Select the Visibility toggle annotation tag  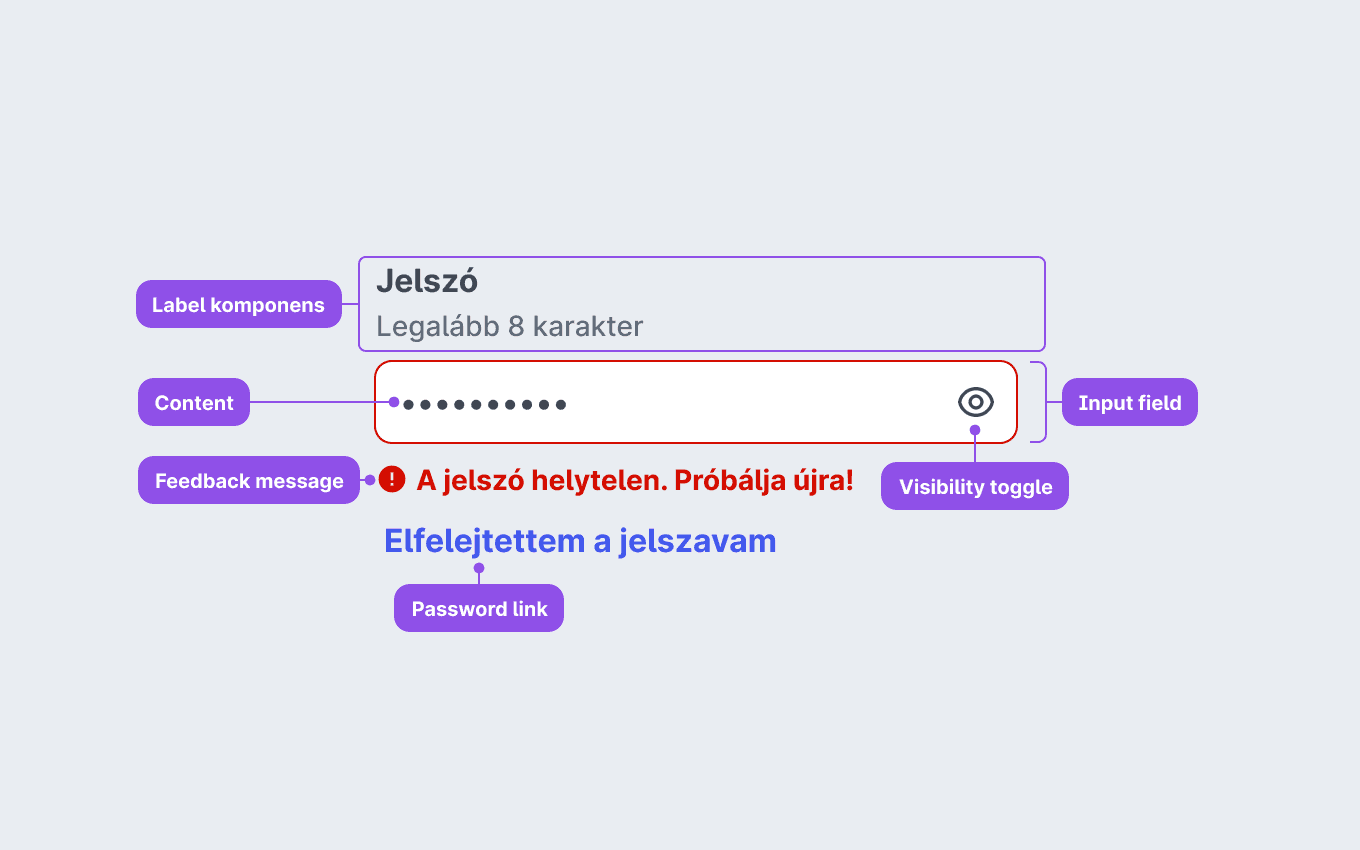[975, 486]
